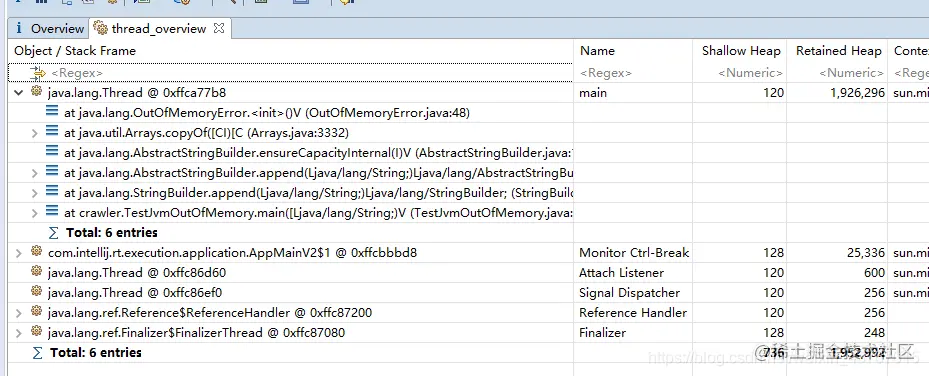Click the Numeric filter under Retained Heap
The width and height of the screenshot is (929, 376).
click(851, 73)
